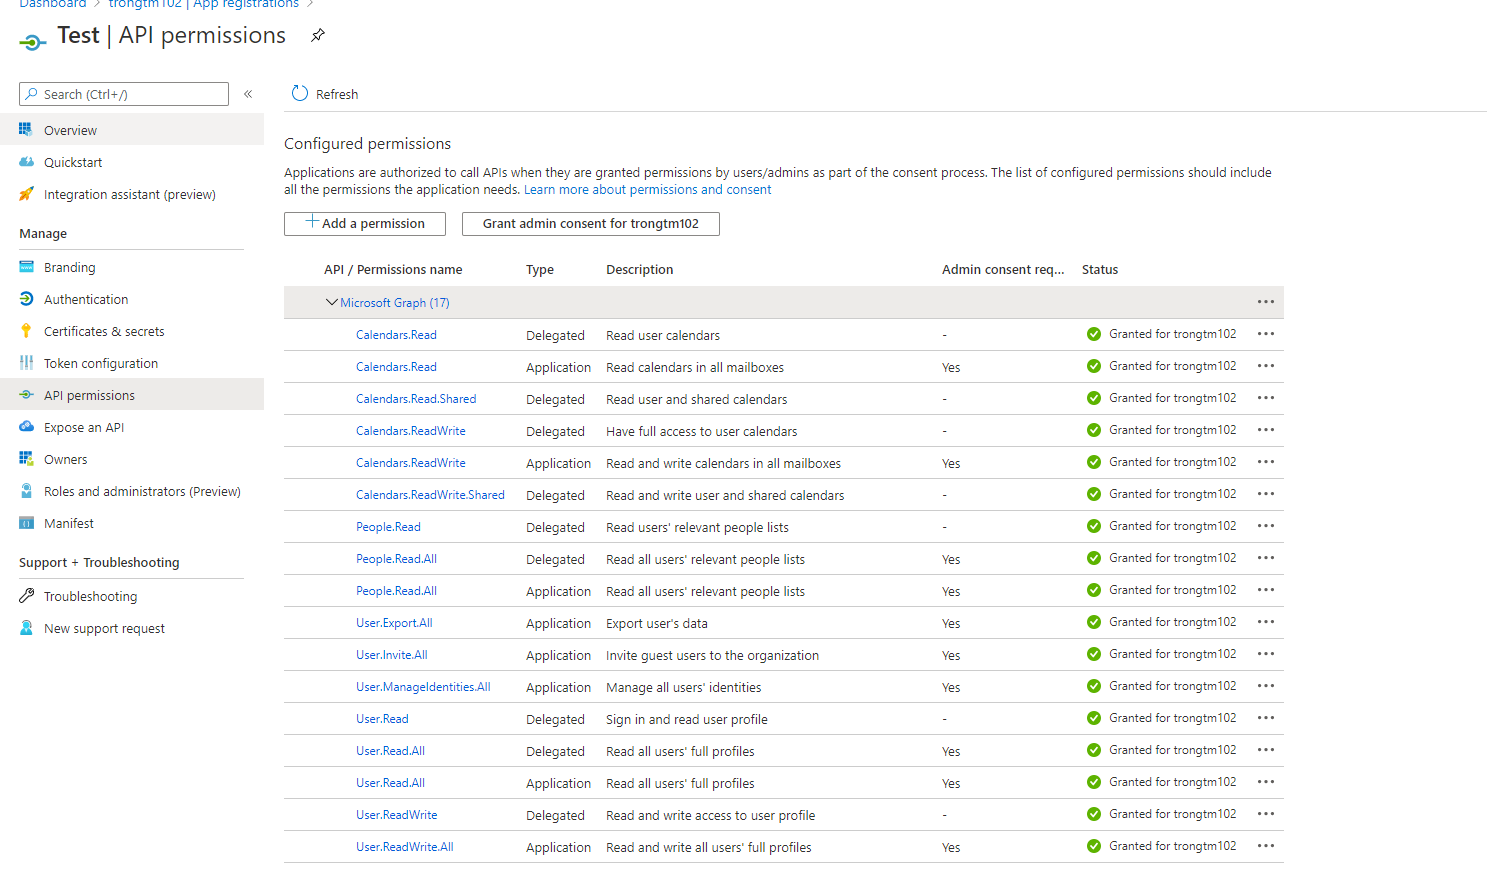This screenshot has width=1487, height=872.
Task: Open the Calendars.Read.Shared permission link
Action: coord(416,398)
